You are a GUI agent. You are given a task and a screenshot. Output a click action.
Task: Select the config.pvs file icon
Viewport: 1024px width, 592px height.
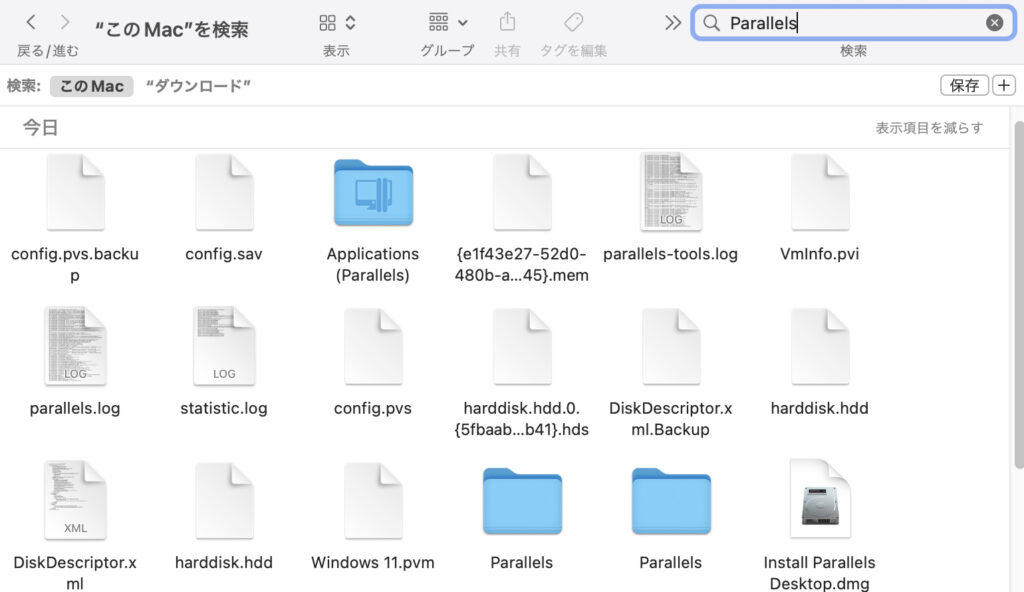(373, 347)
